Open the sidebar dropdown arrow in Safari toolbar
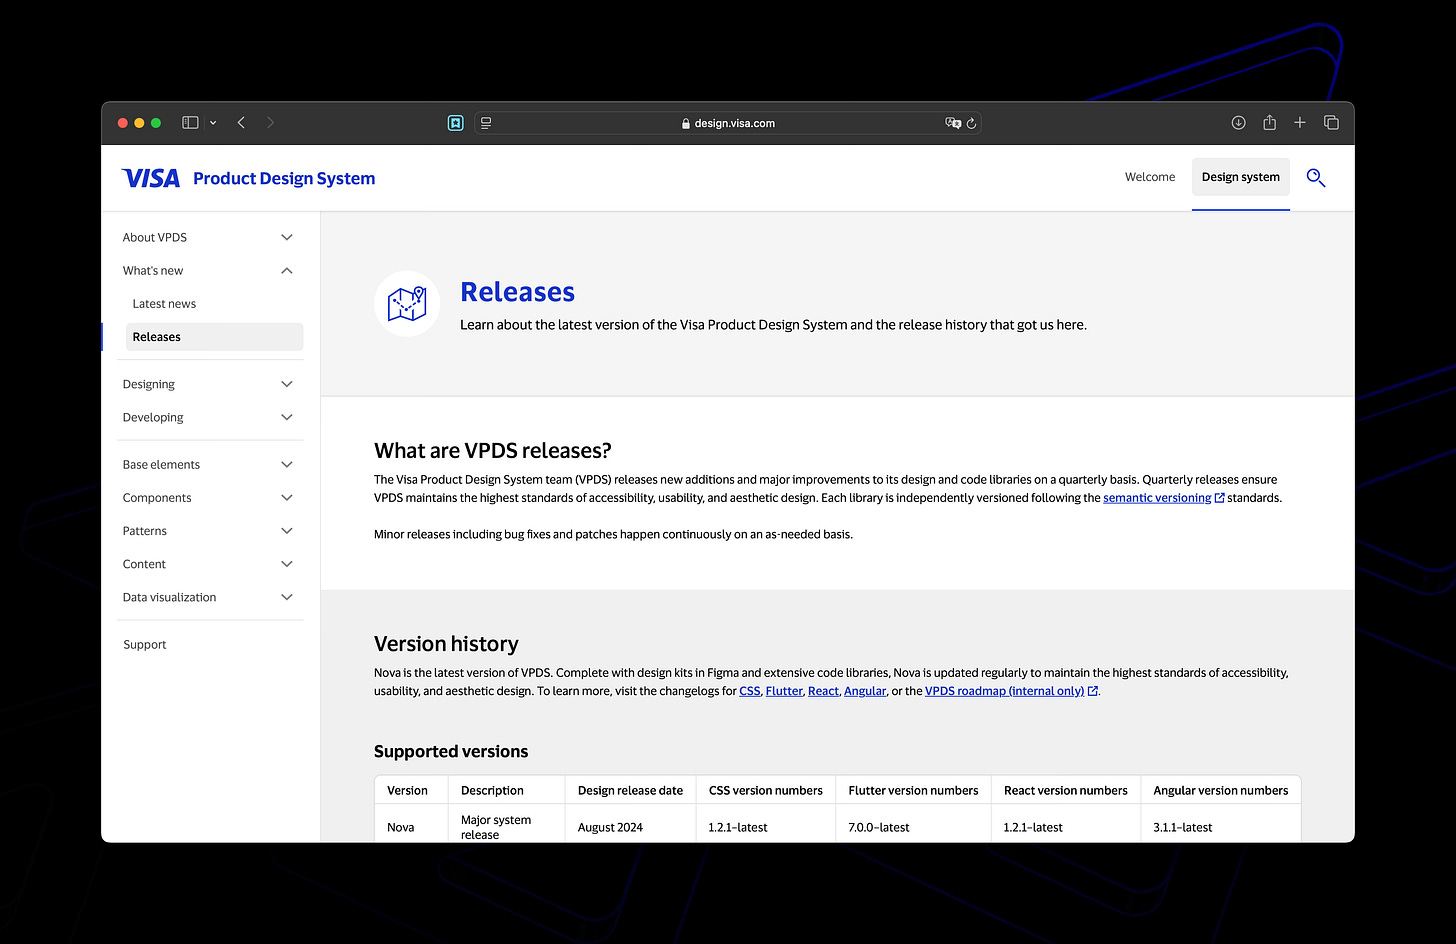 coord(213,123)
